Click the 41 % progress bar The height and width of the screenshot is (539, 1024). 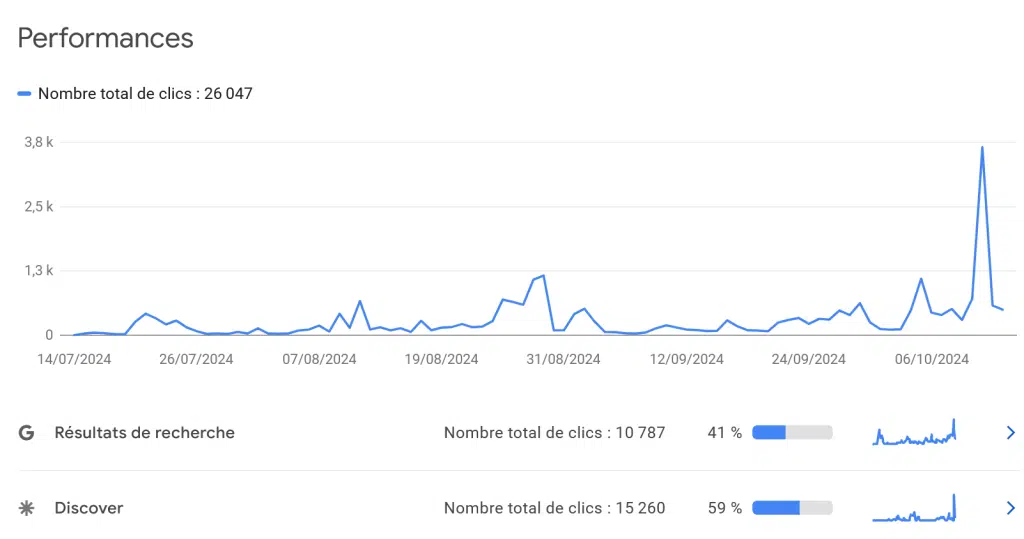coord(792,433)
